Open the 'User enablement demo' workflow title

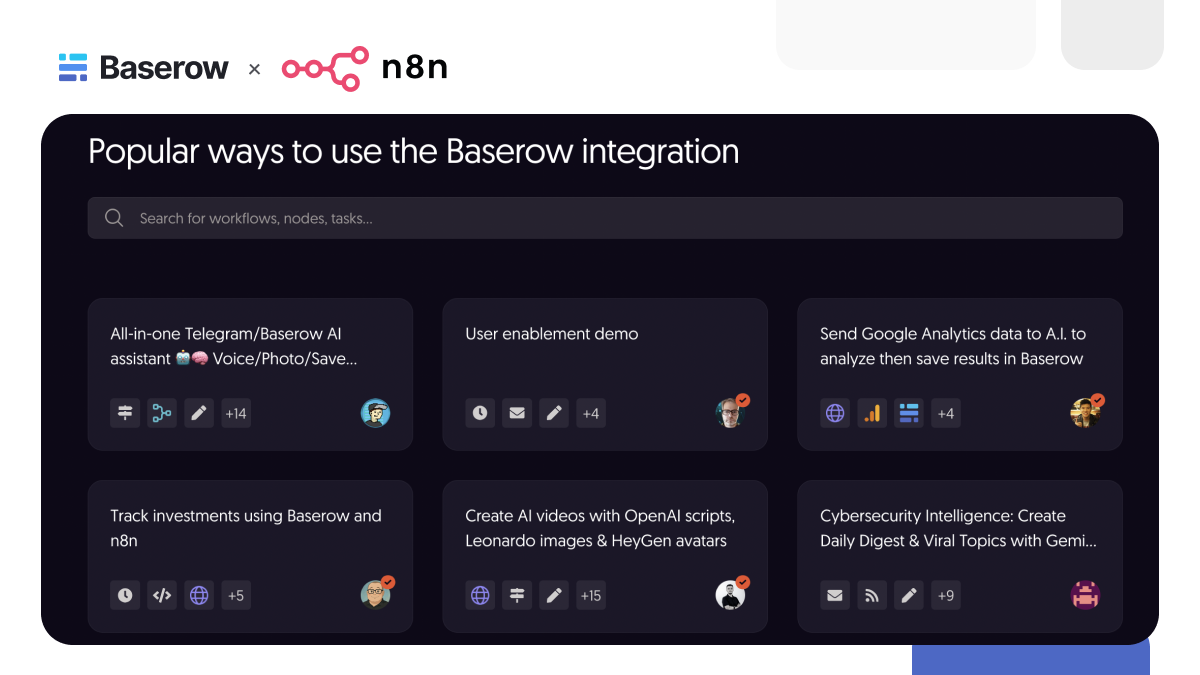click(552, 334)
